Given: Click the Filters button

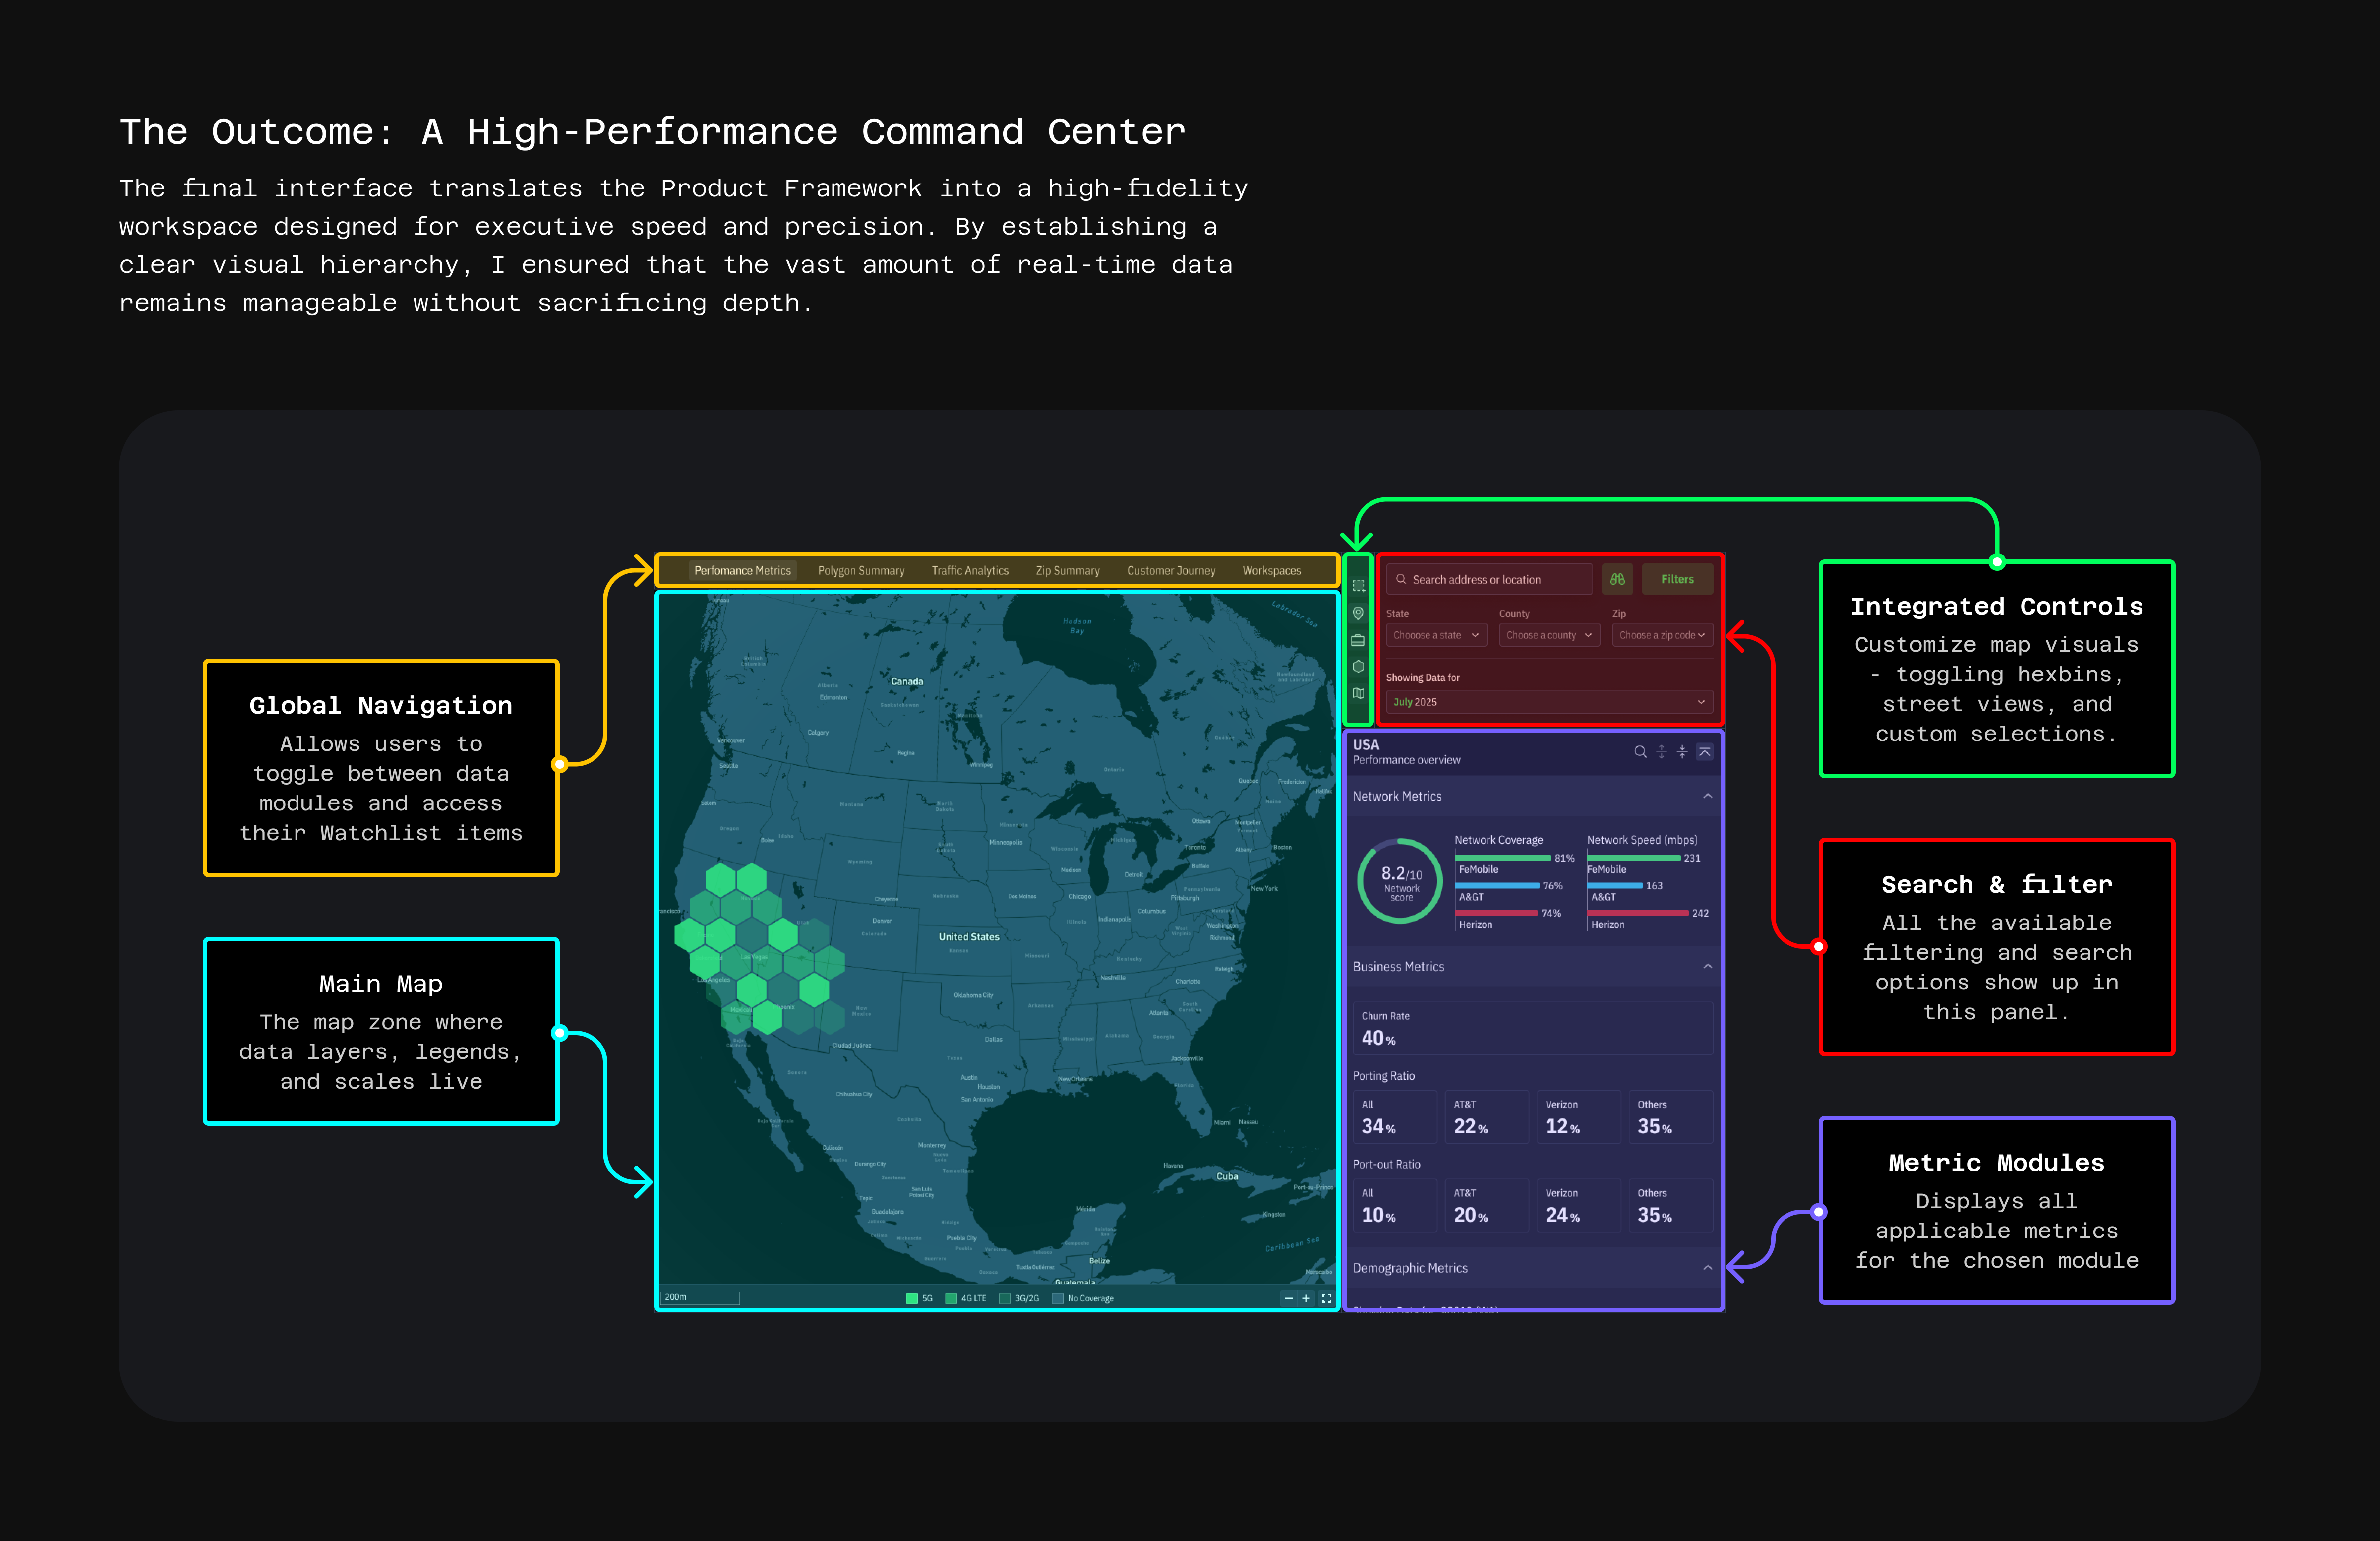Looking at the screenshot, I should 1677,579.
